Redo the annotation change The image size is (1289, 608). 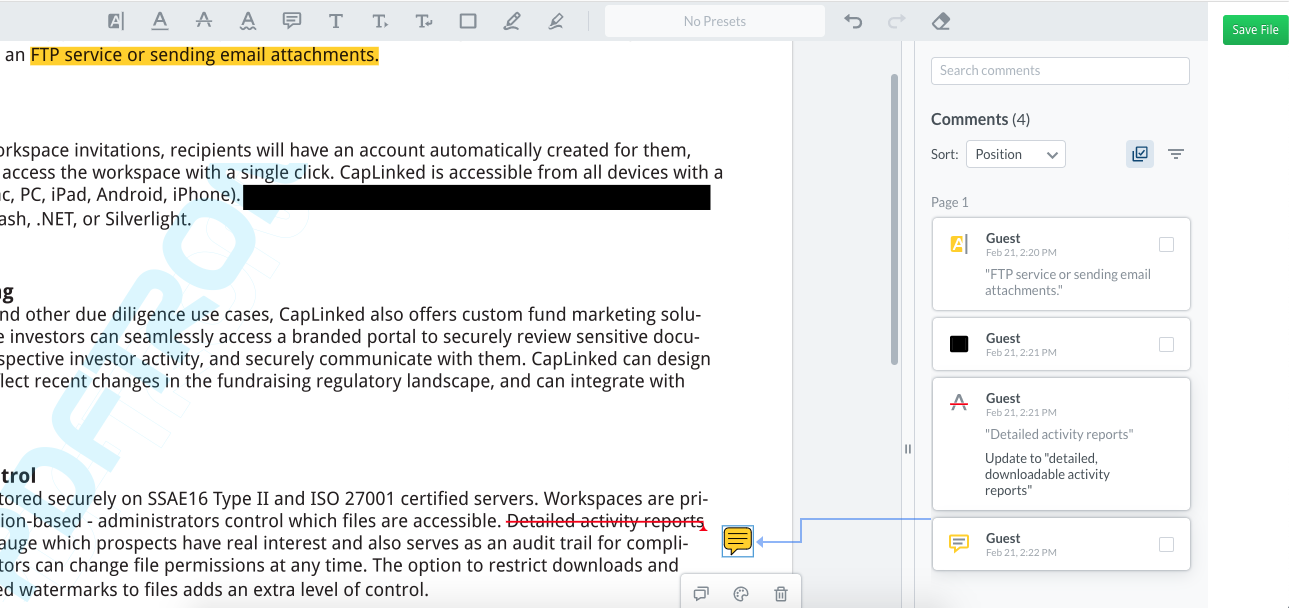(897, 21)
